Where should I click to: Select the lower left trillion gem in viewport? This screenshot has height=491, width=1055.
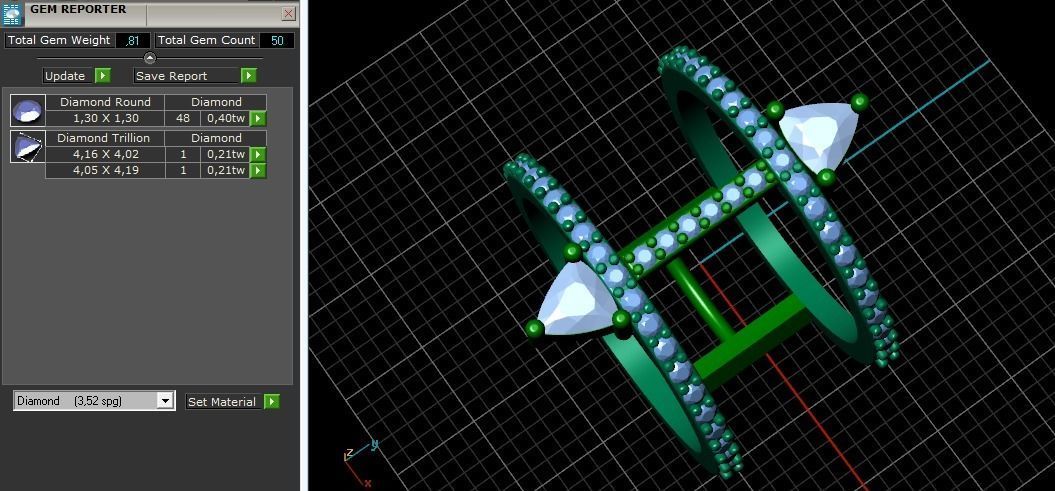(x=577, y=301)
